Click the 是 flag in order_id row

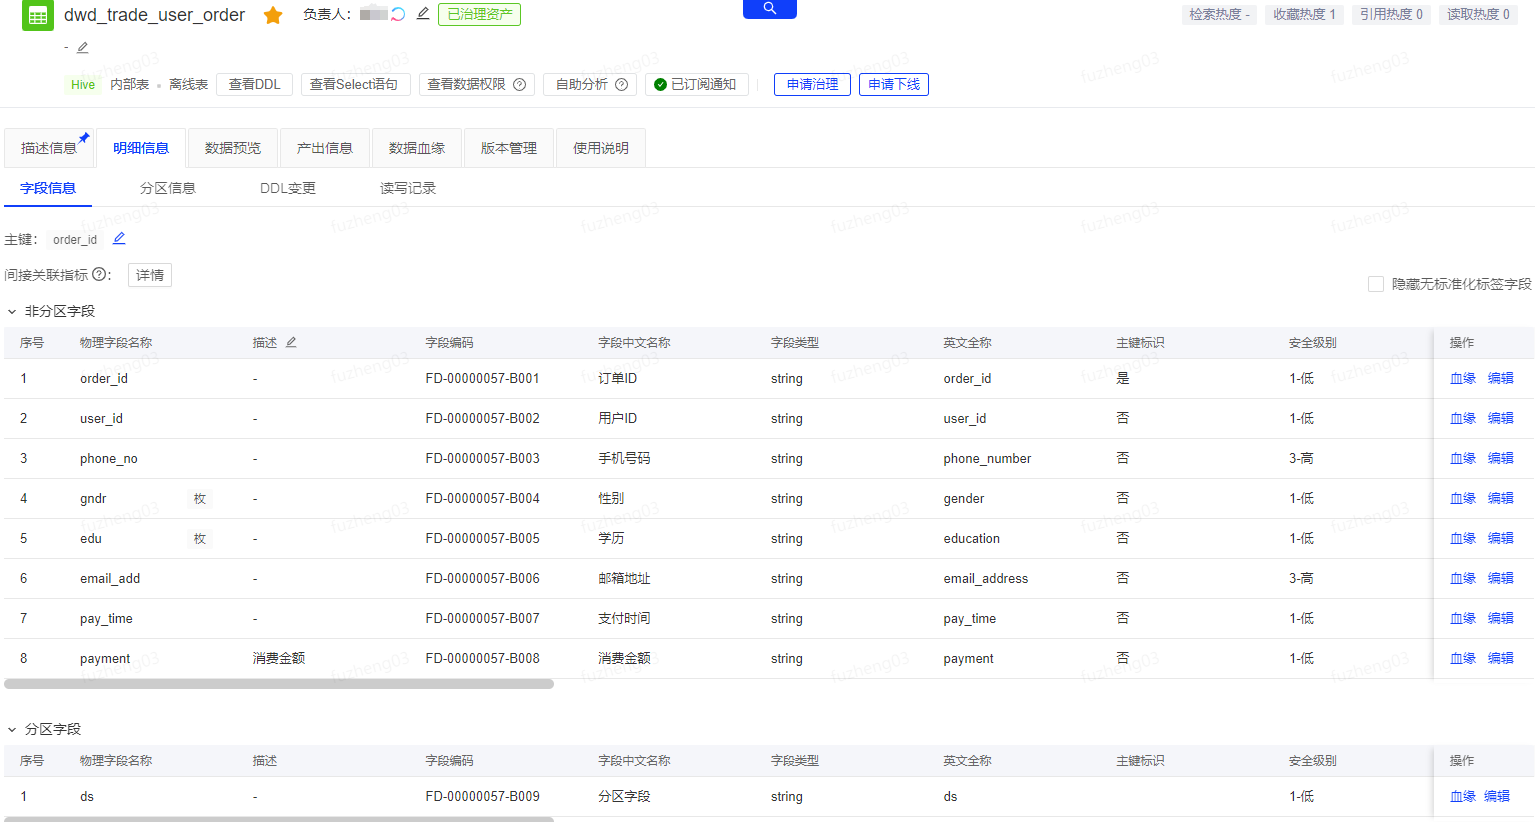click(x=1123, y=378)
